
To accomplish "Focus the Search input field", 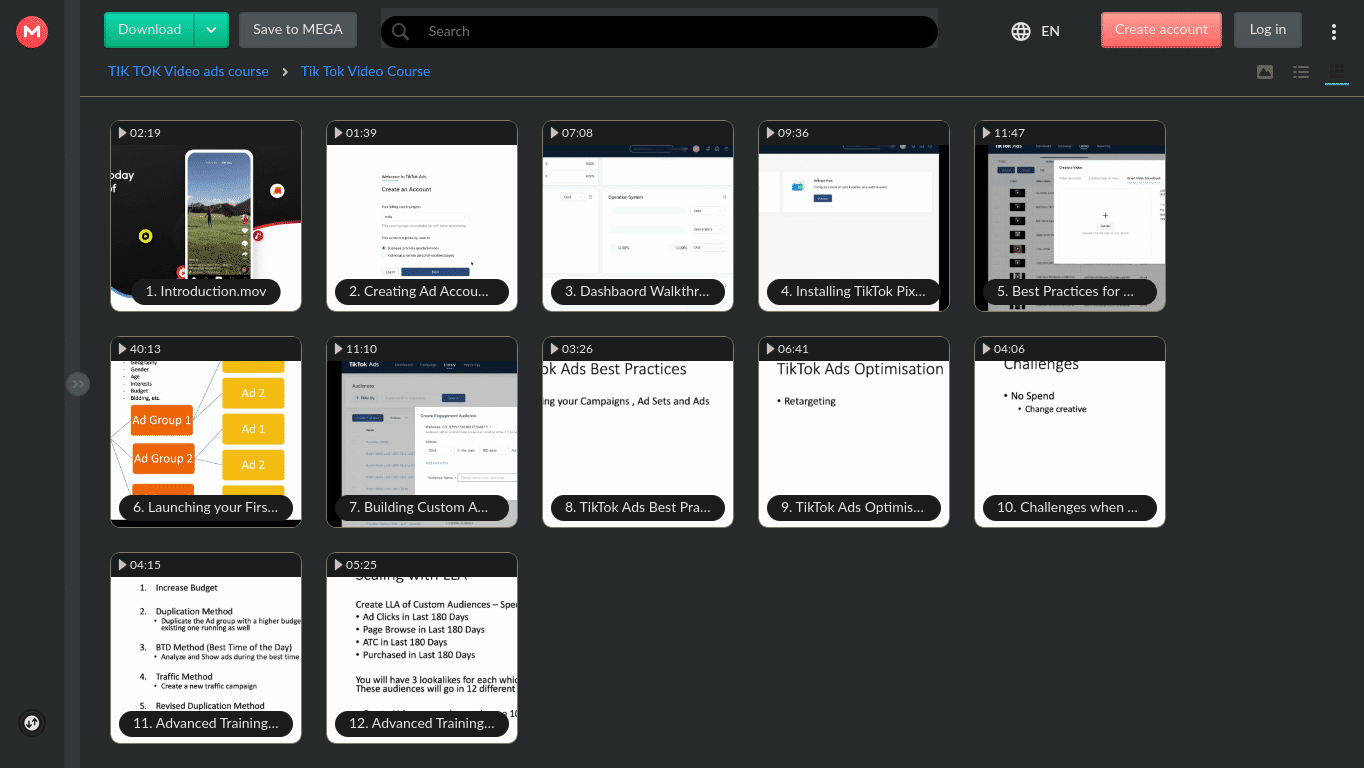I will 659,31.
